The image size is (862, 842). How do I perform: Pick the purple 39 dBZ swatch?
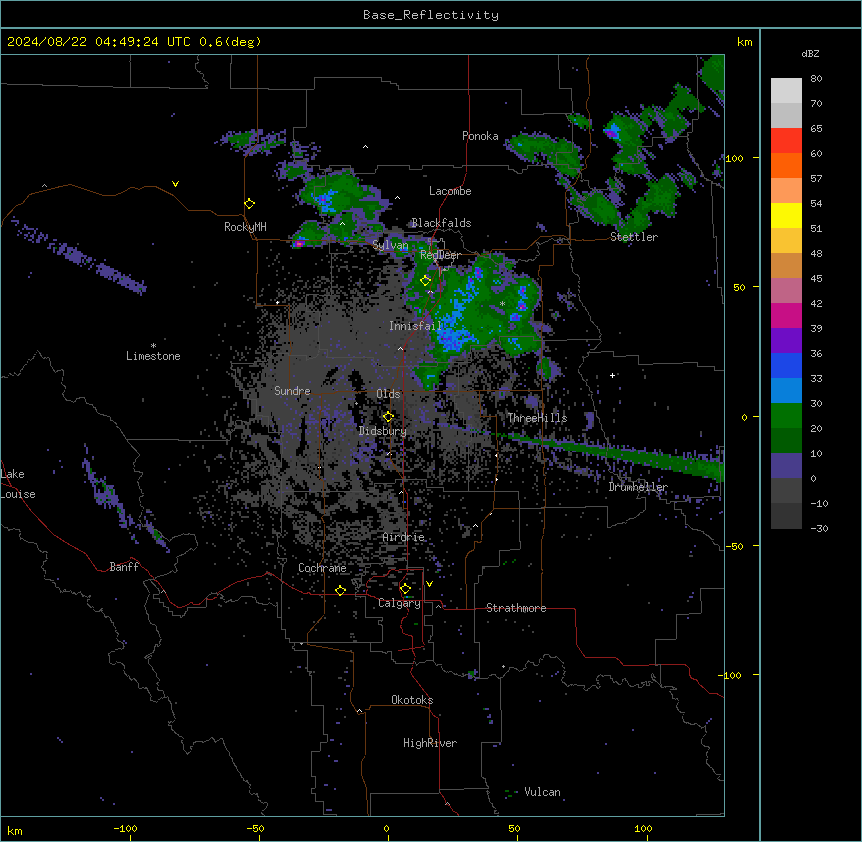point(786,341)
